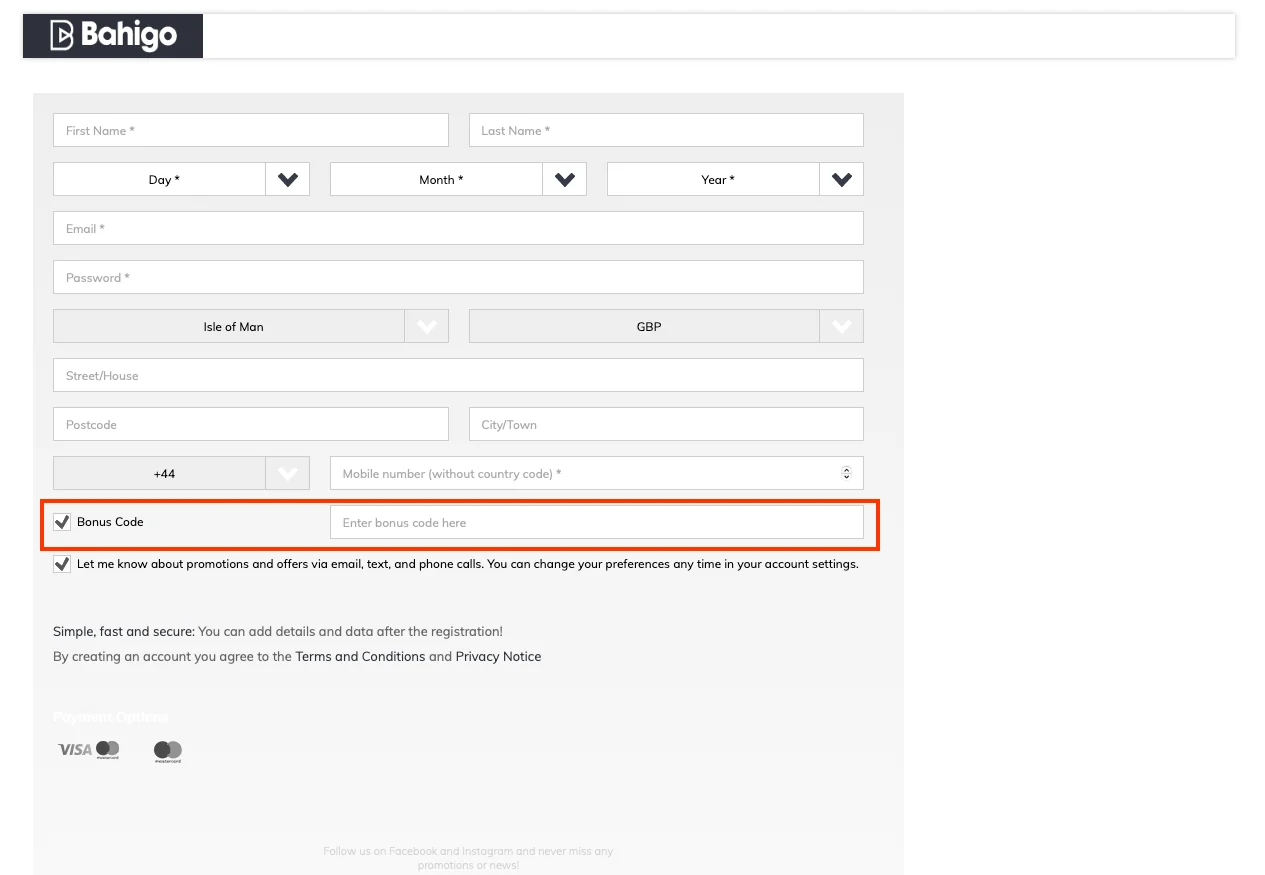This screenshot has height=875, width=1265.
Task: Click the Bahigo logo
Action: tap(113, 36)
